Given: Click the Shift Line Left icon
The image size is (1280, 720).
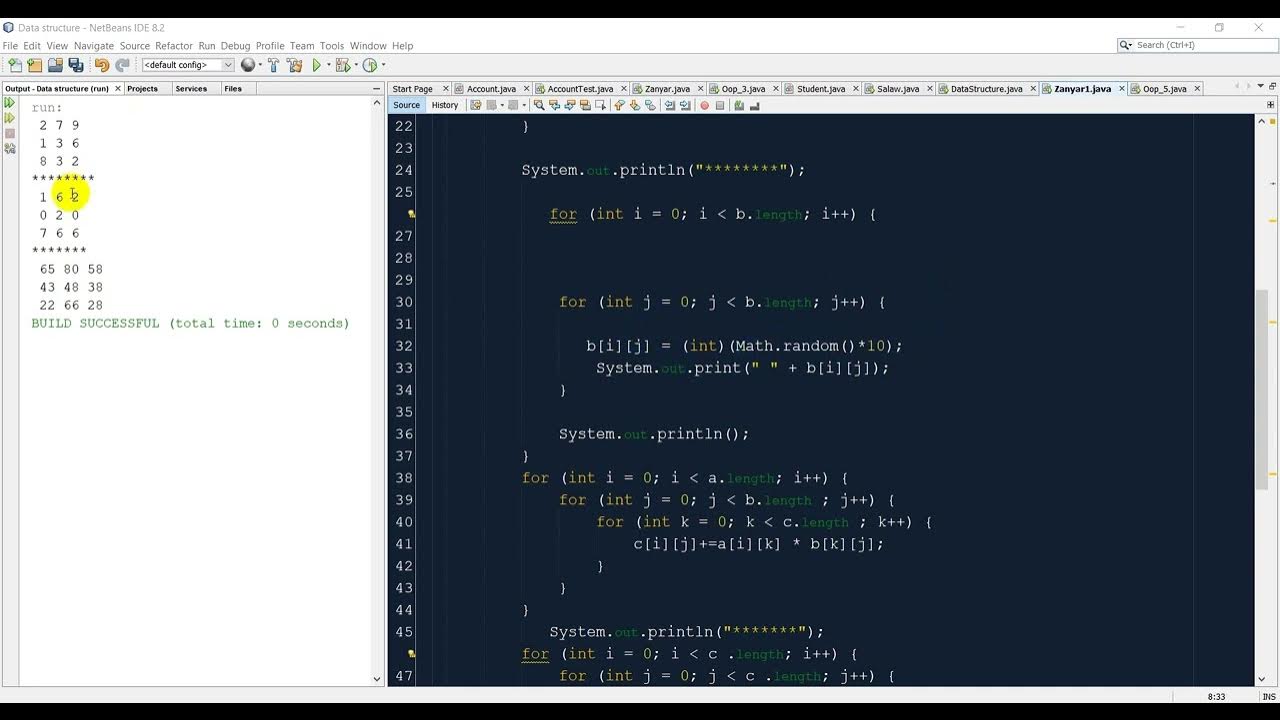Looking at the screenshot, I should click(670, 105).
